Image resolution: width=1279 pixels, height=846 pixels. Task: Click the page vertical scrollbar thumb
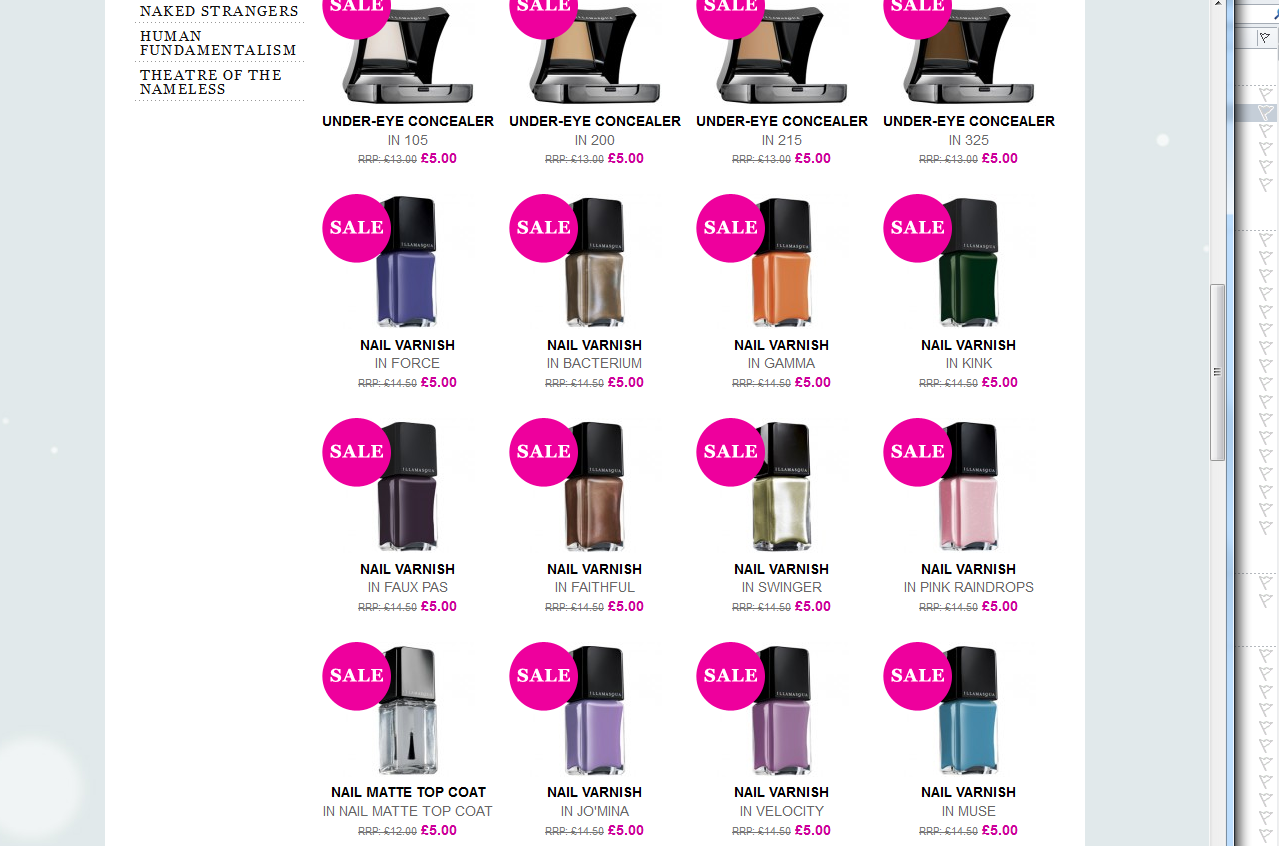(1217, 372)
